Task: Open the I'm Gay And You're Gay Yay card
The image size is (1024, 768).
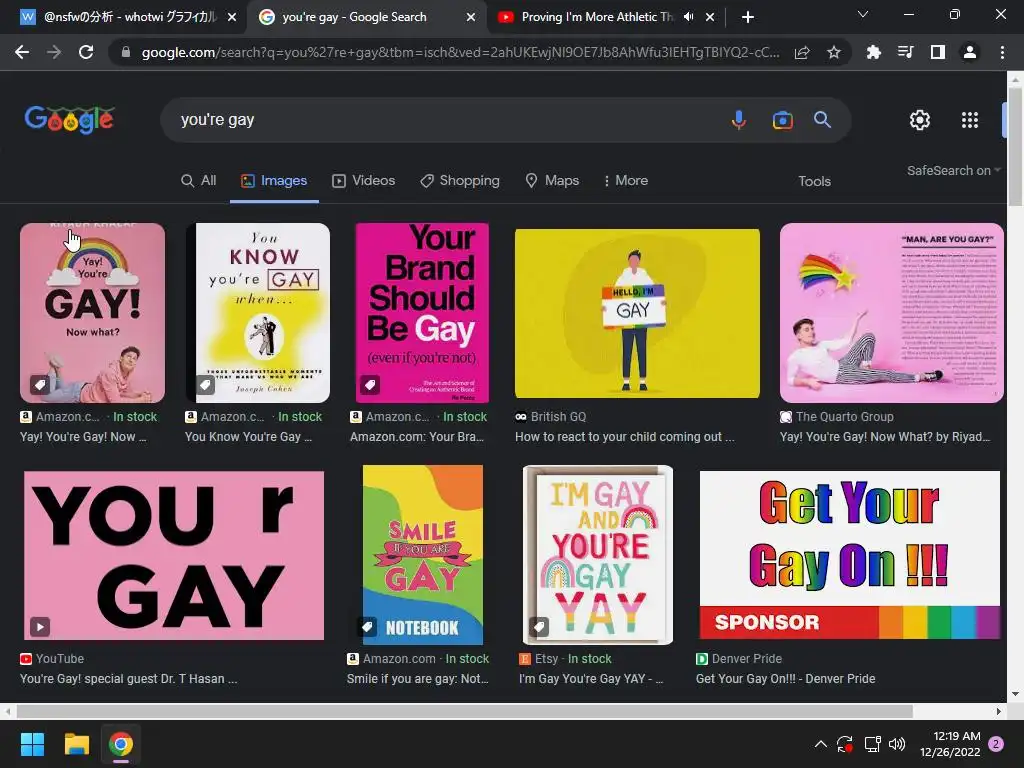Action: (598, 555)
